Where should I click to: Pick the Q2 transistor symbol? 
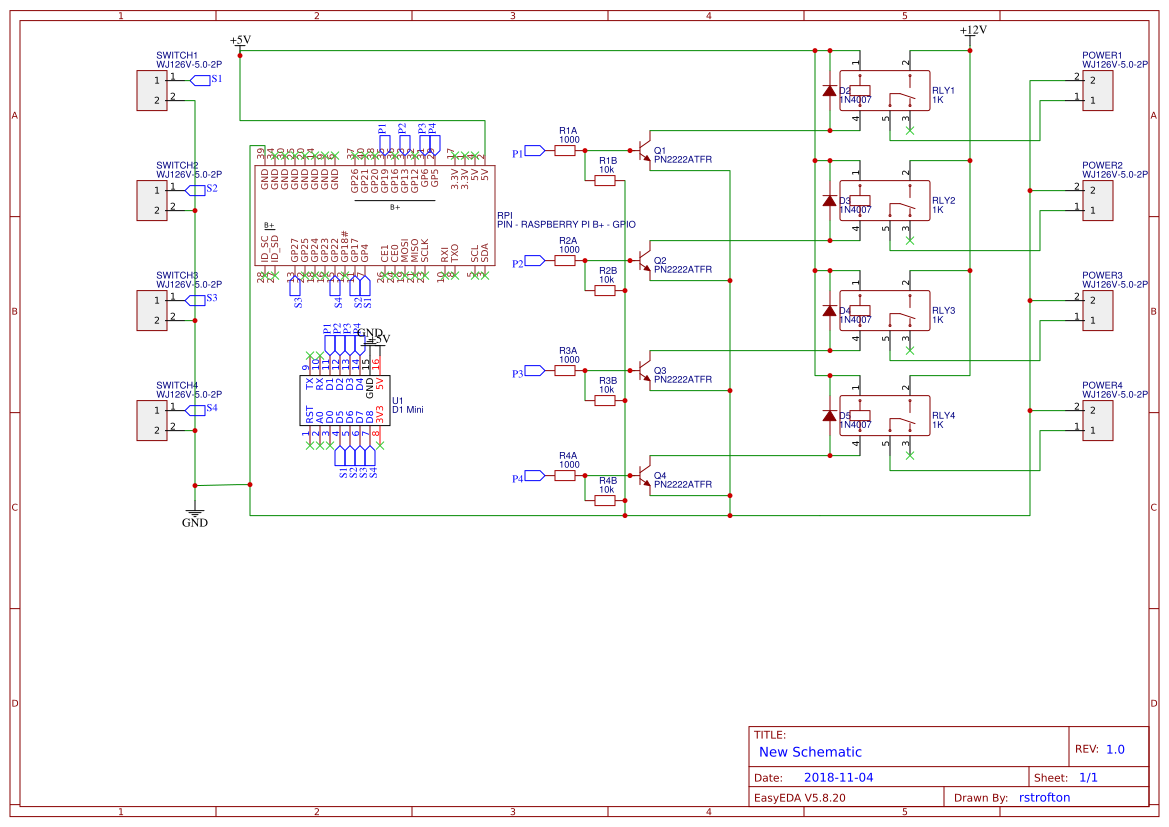click(x=643, y=261)
